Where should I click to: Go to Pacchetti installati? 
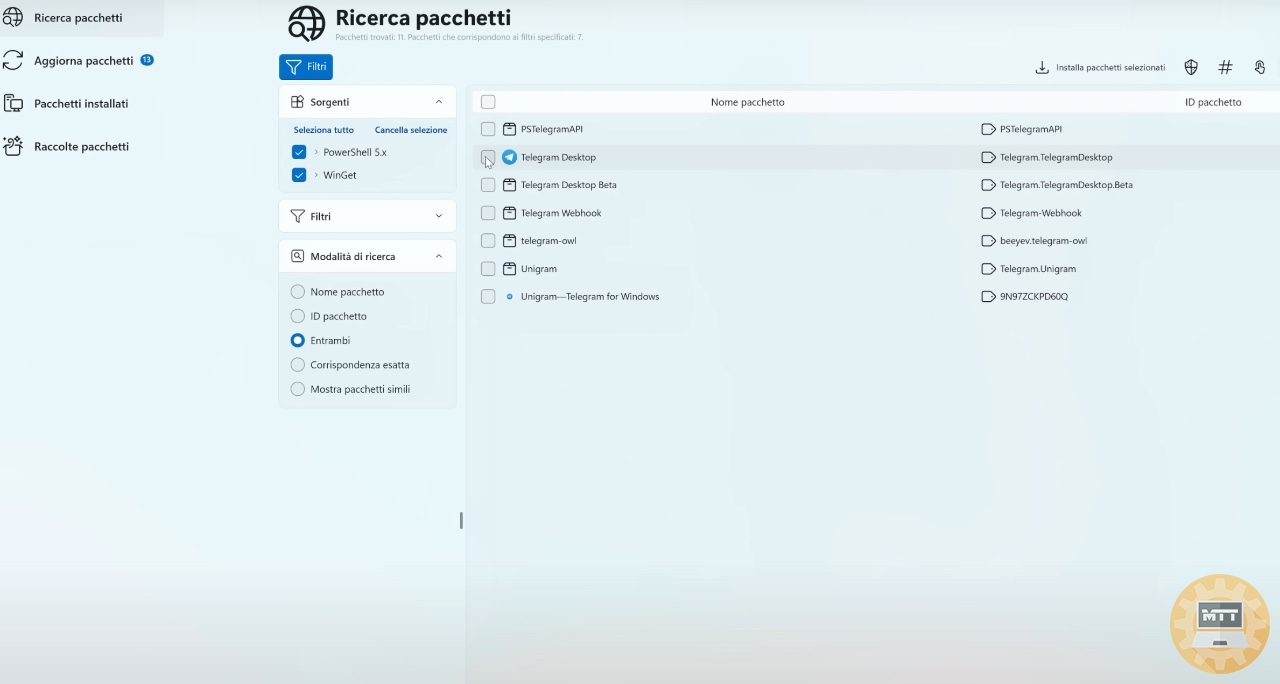click(81, 104)
